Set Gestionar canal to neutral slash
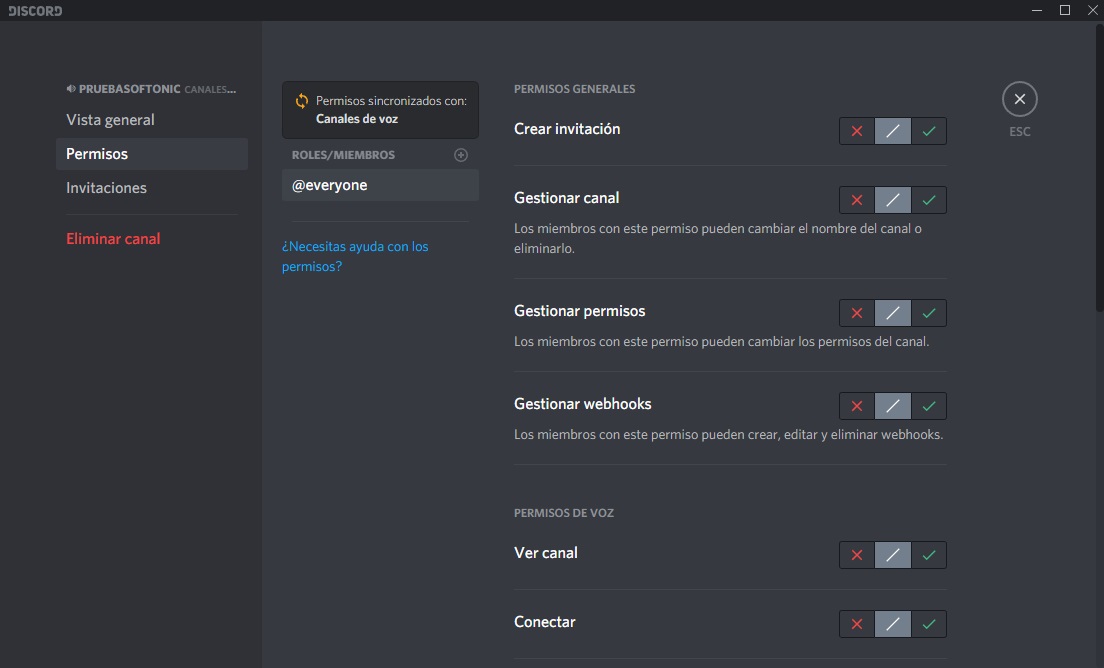Viewport: 1104px width, 668px height. tap(893, 200)
